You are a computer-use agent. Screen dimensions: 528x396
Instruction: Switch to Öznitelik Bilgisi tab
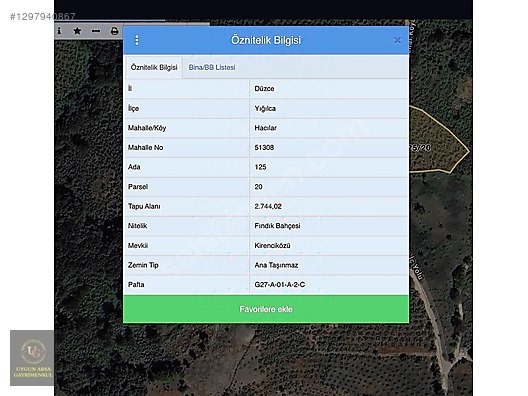click(154, 67)
